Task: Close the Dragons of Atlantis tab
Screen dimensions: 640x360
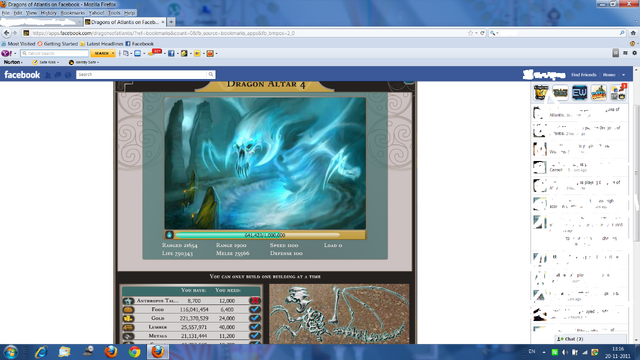Action: [163, 22]
